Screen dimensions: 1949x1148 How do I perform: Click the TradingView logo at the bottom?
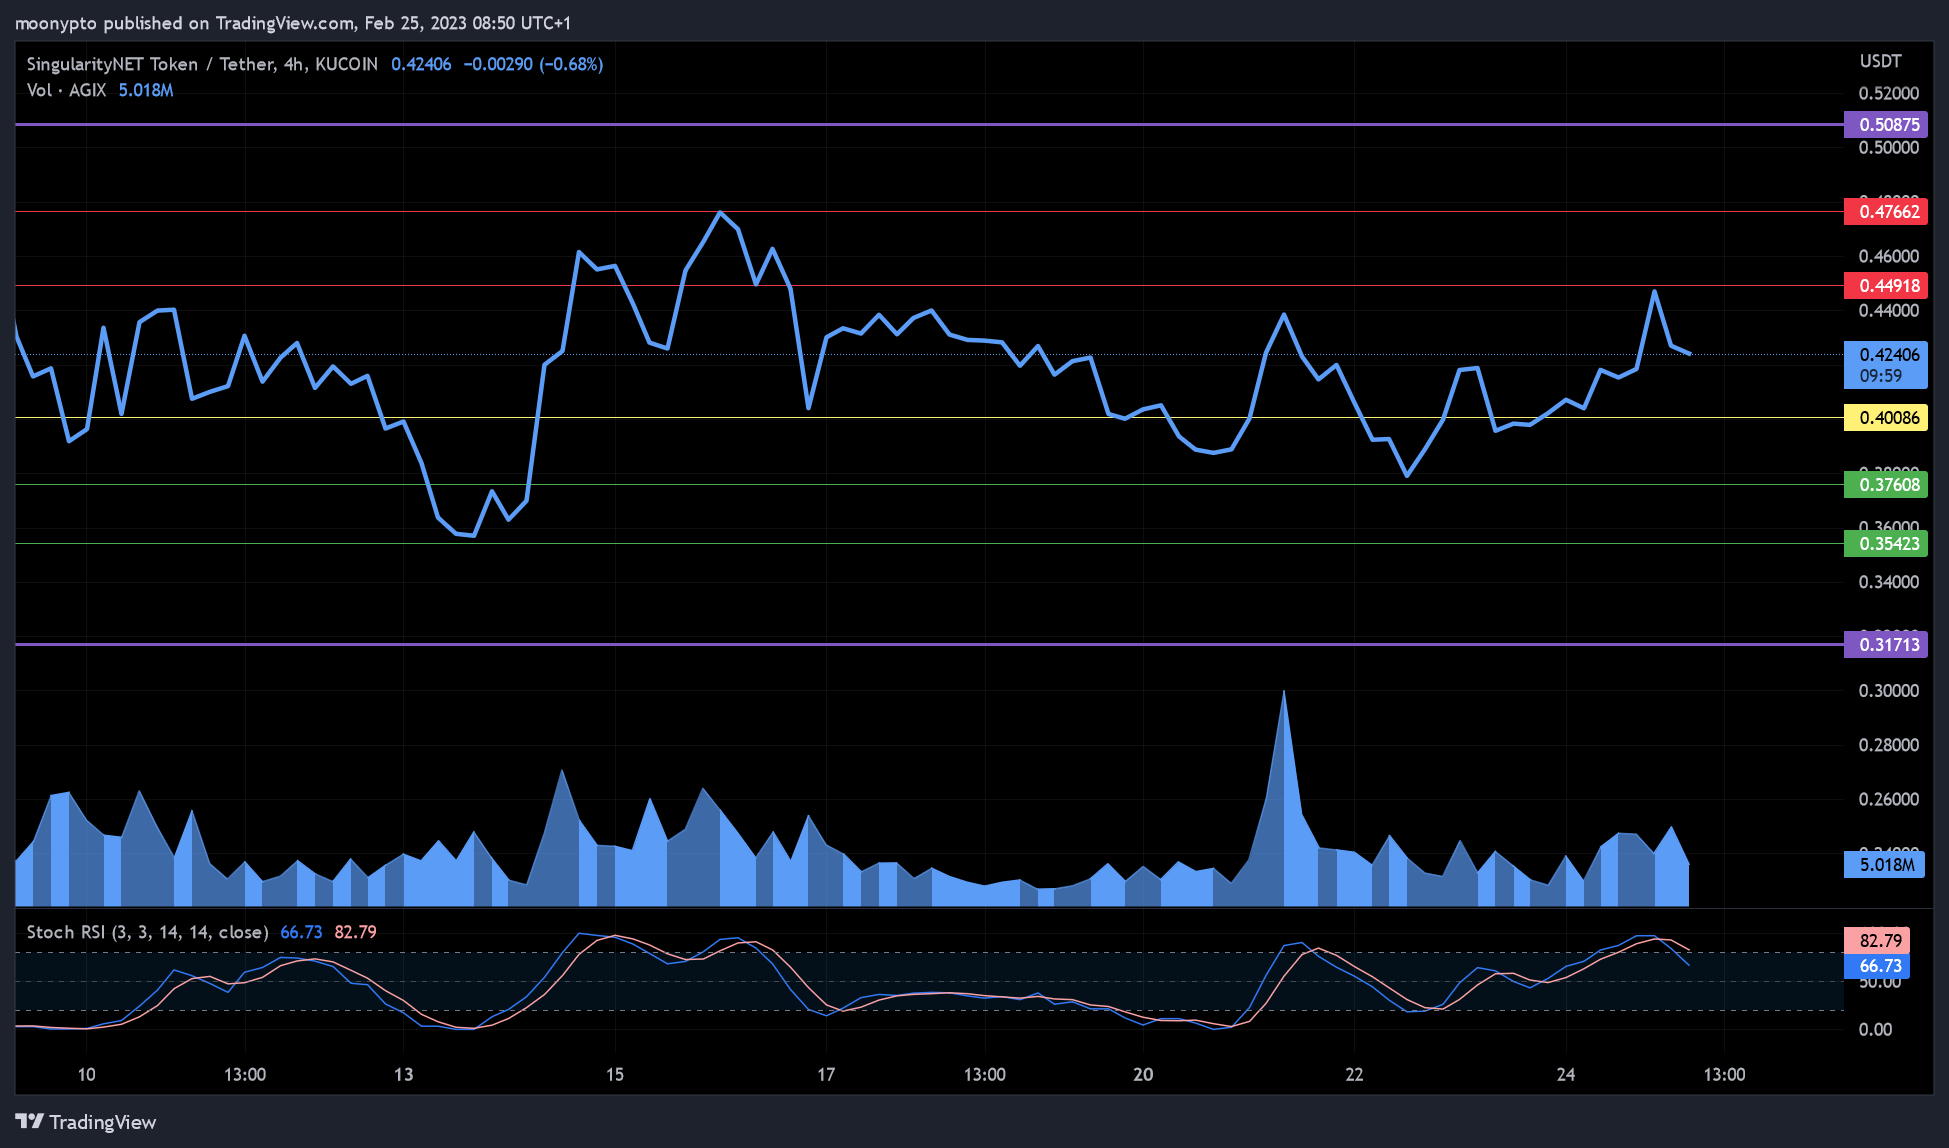click(86, 1122)
